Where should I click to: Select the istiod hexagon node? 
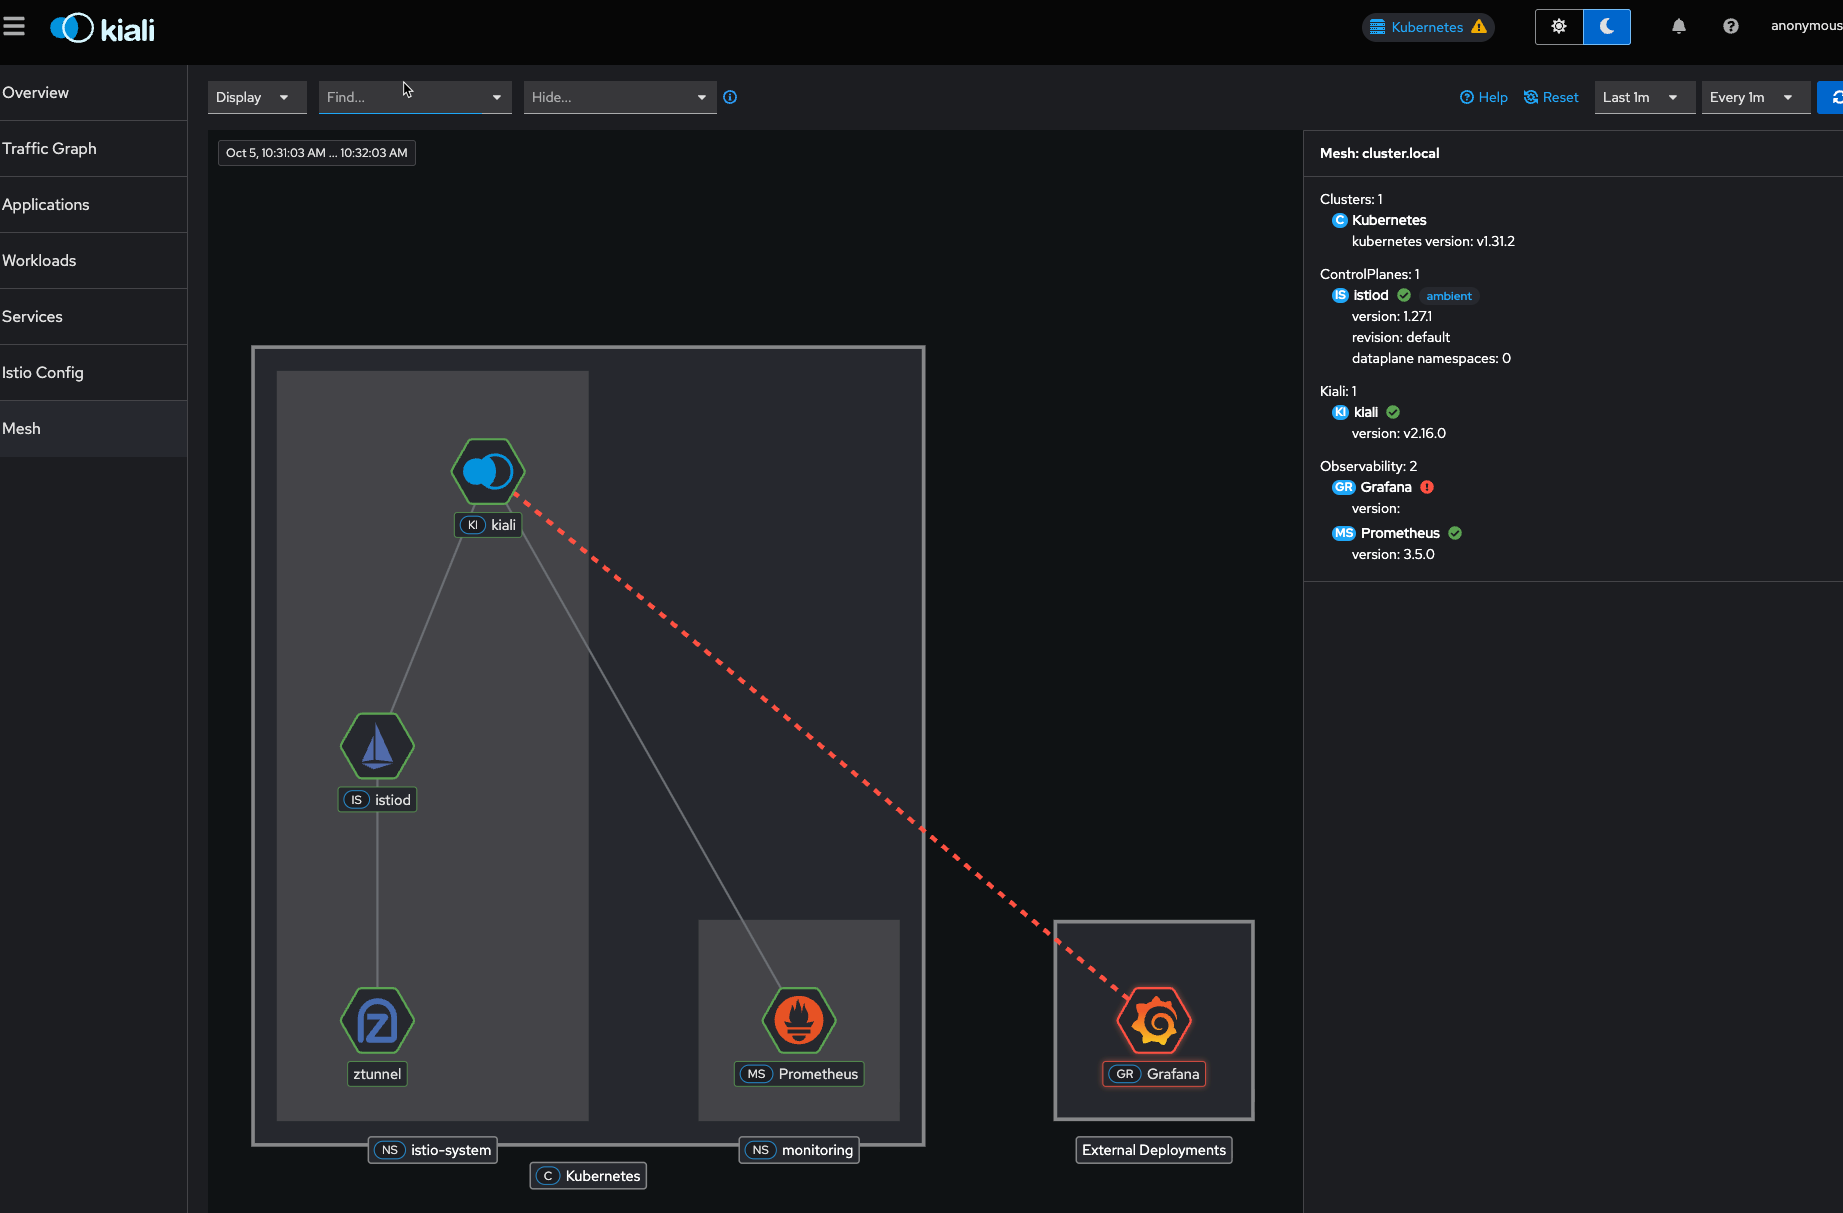tap(377, 746)
